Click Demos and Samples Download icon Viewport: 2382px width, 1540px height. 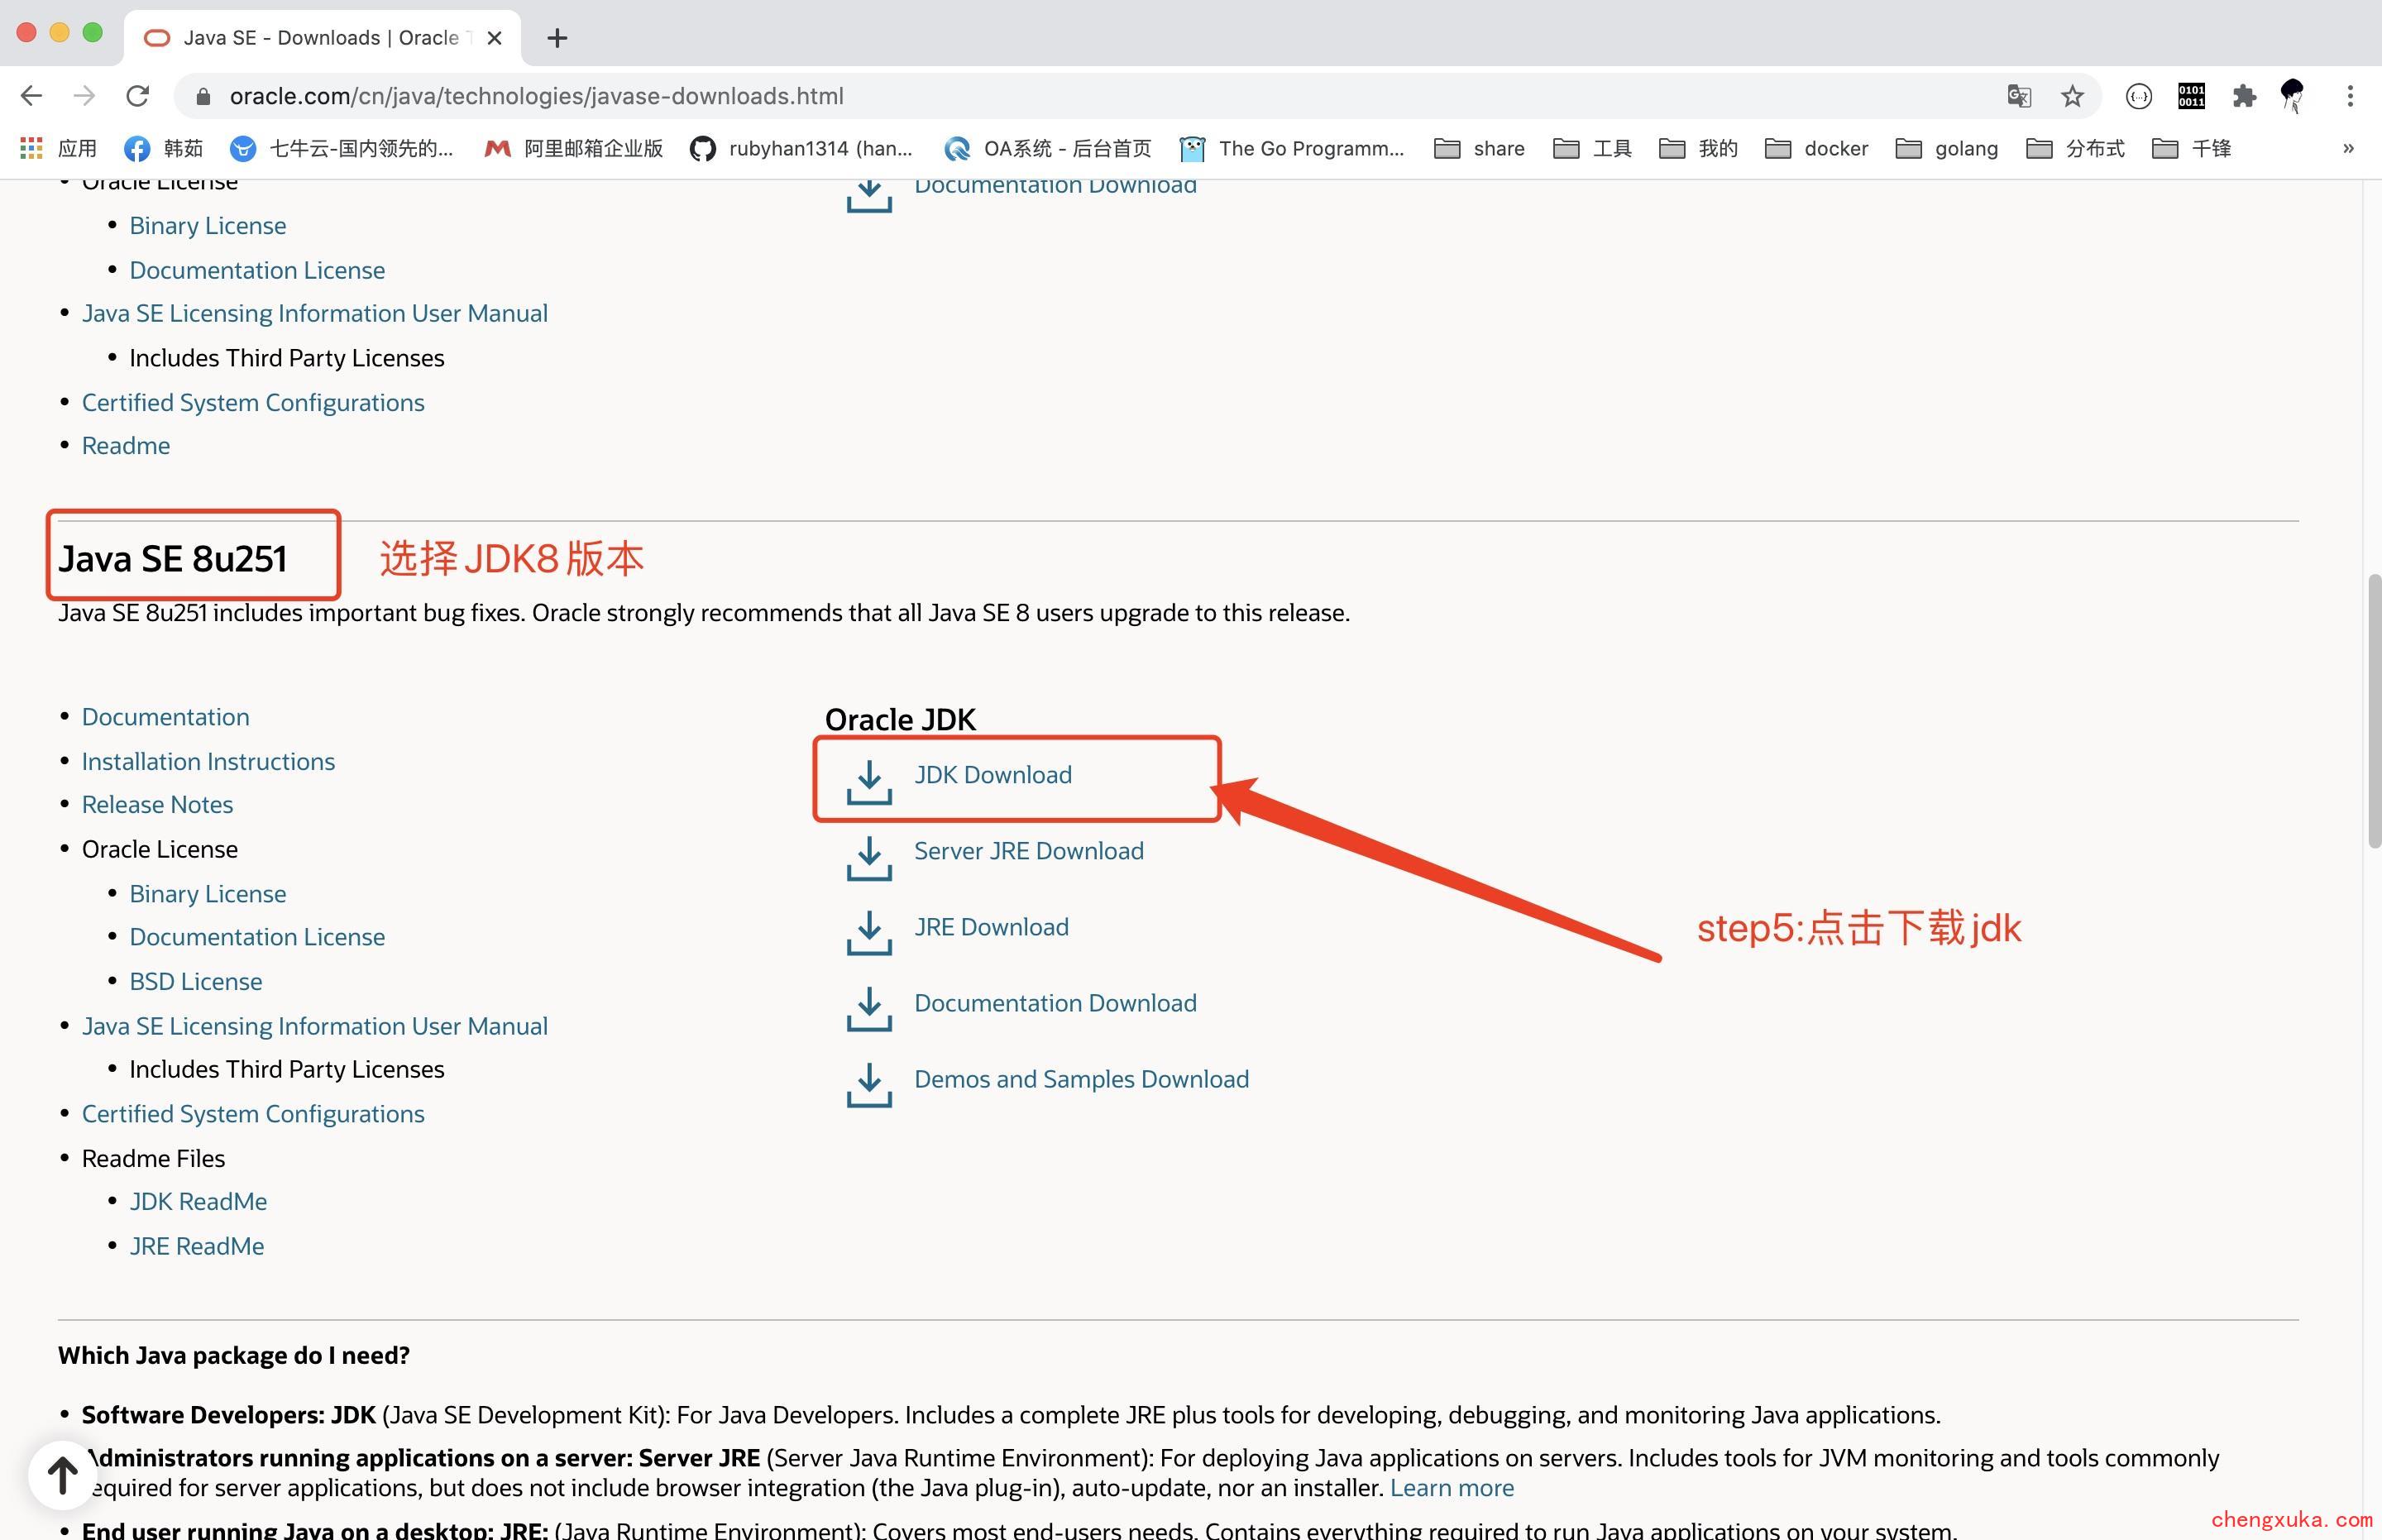(x=869, y=1086)
